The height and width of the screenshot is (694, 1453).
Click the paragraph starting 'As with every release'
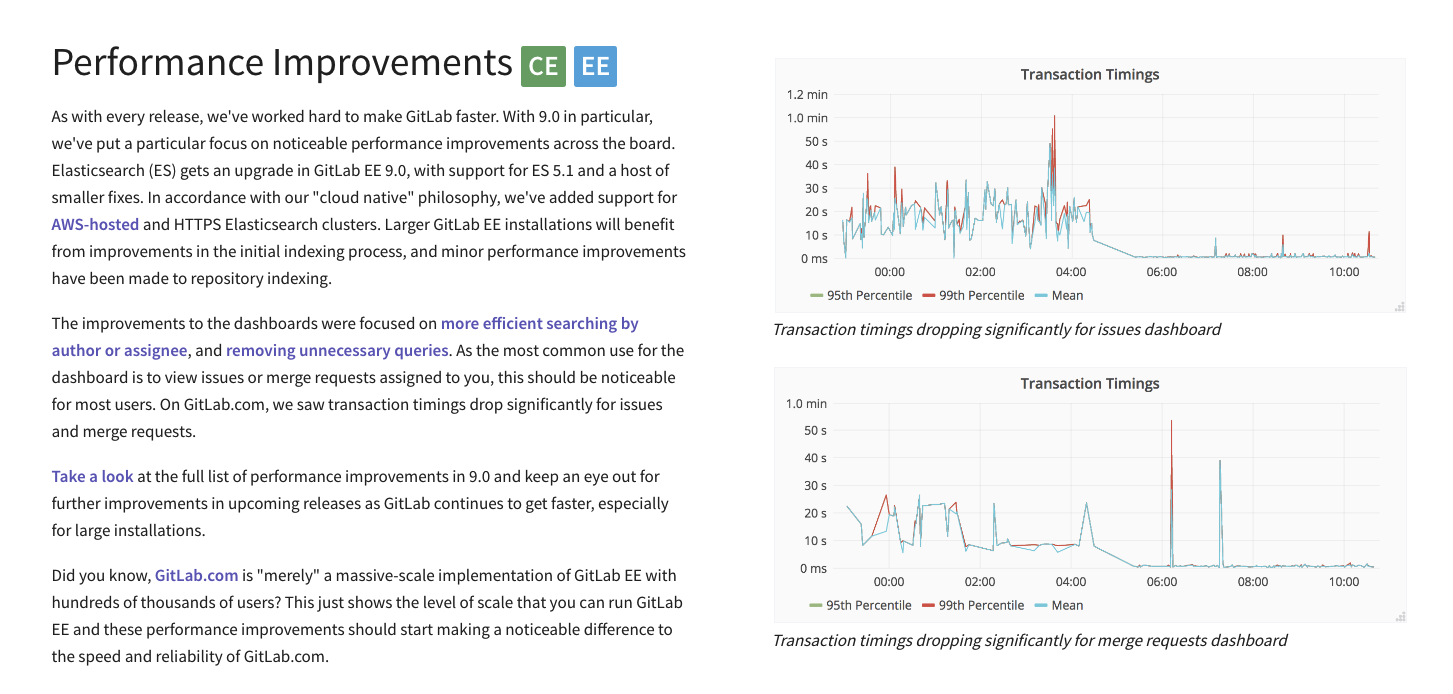click(x=369, y=198)
